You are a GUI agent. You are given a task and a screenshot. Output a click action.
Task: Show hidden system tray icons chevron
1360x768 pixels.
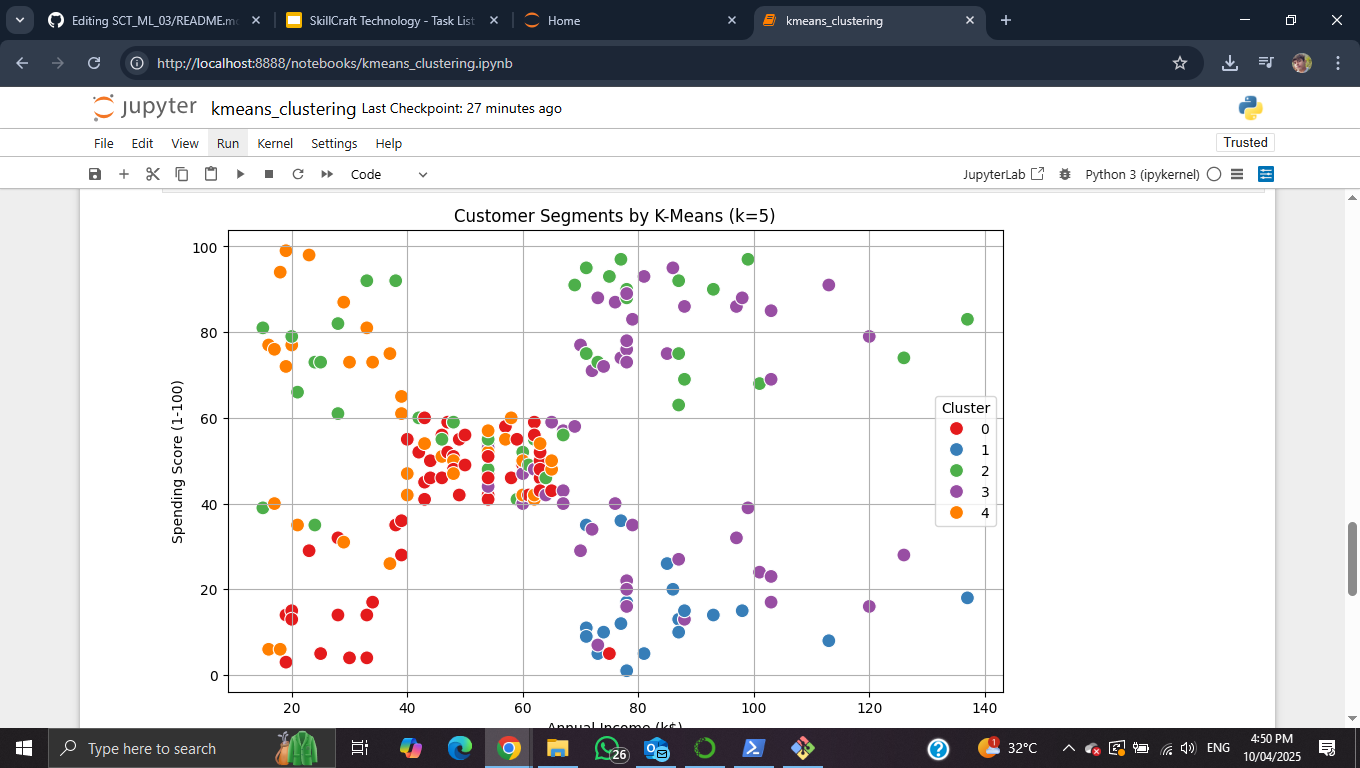click(1069, 748)
